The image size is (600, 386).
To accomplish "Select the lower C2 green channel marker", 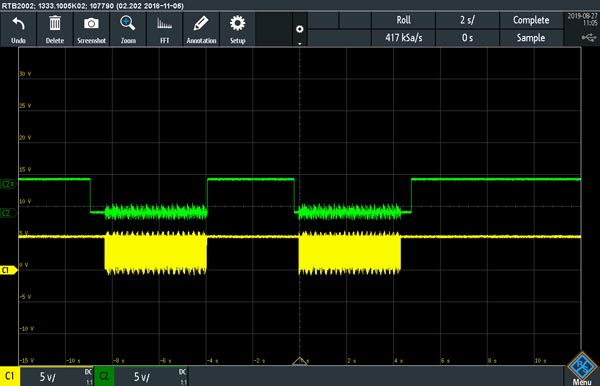I will tap(8, 213).
